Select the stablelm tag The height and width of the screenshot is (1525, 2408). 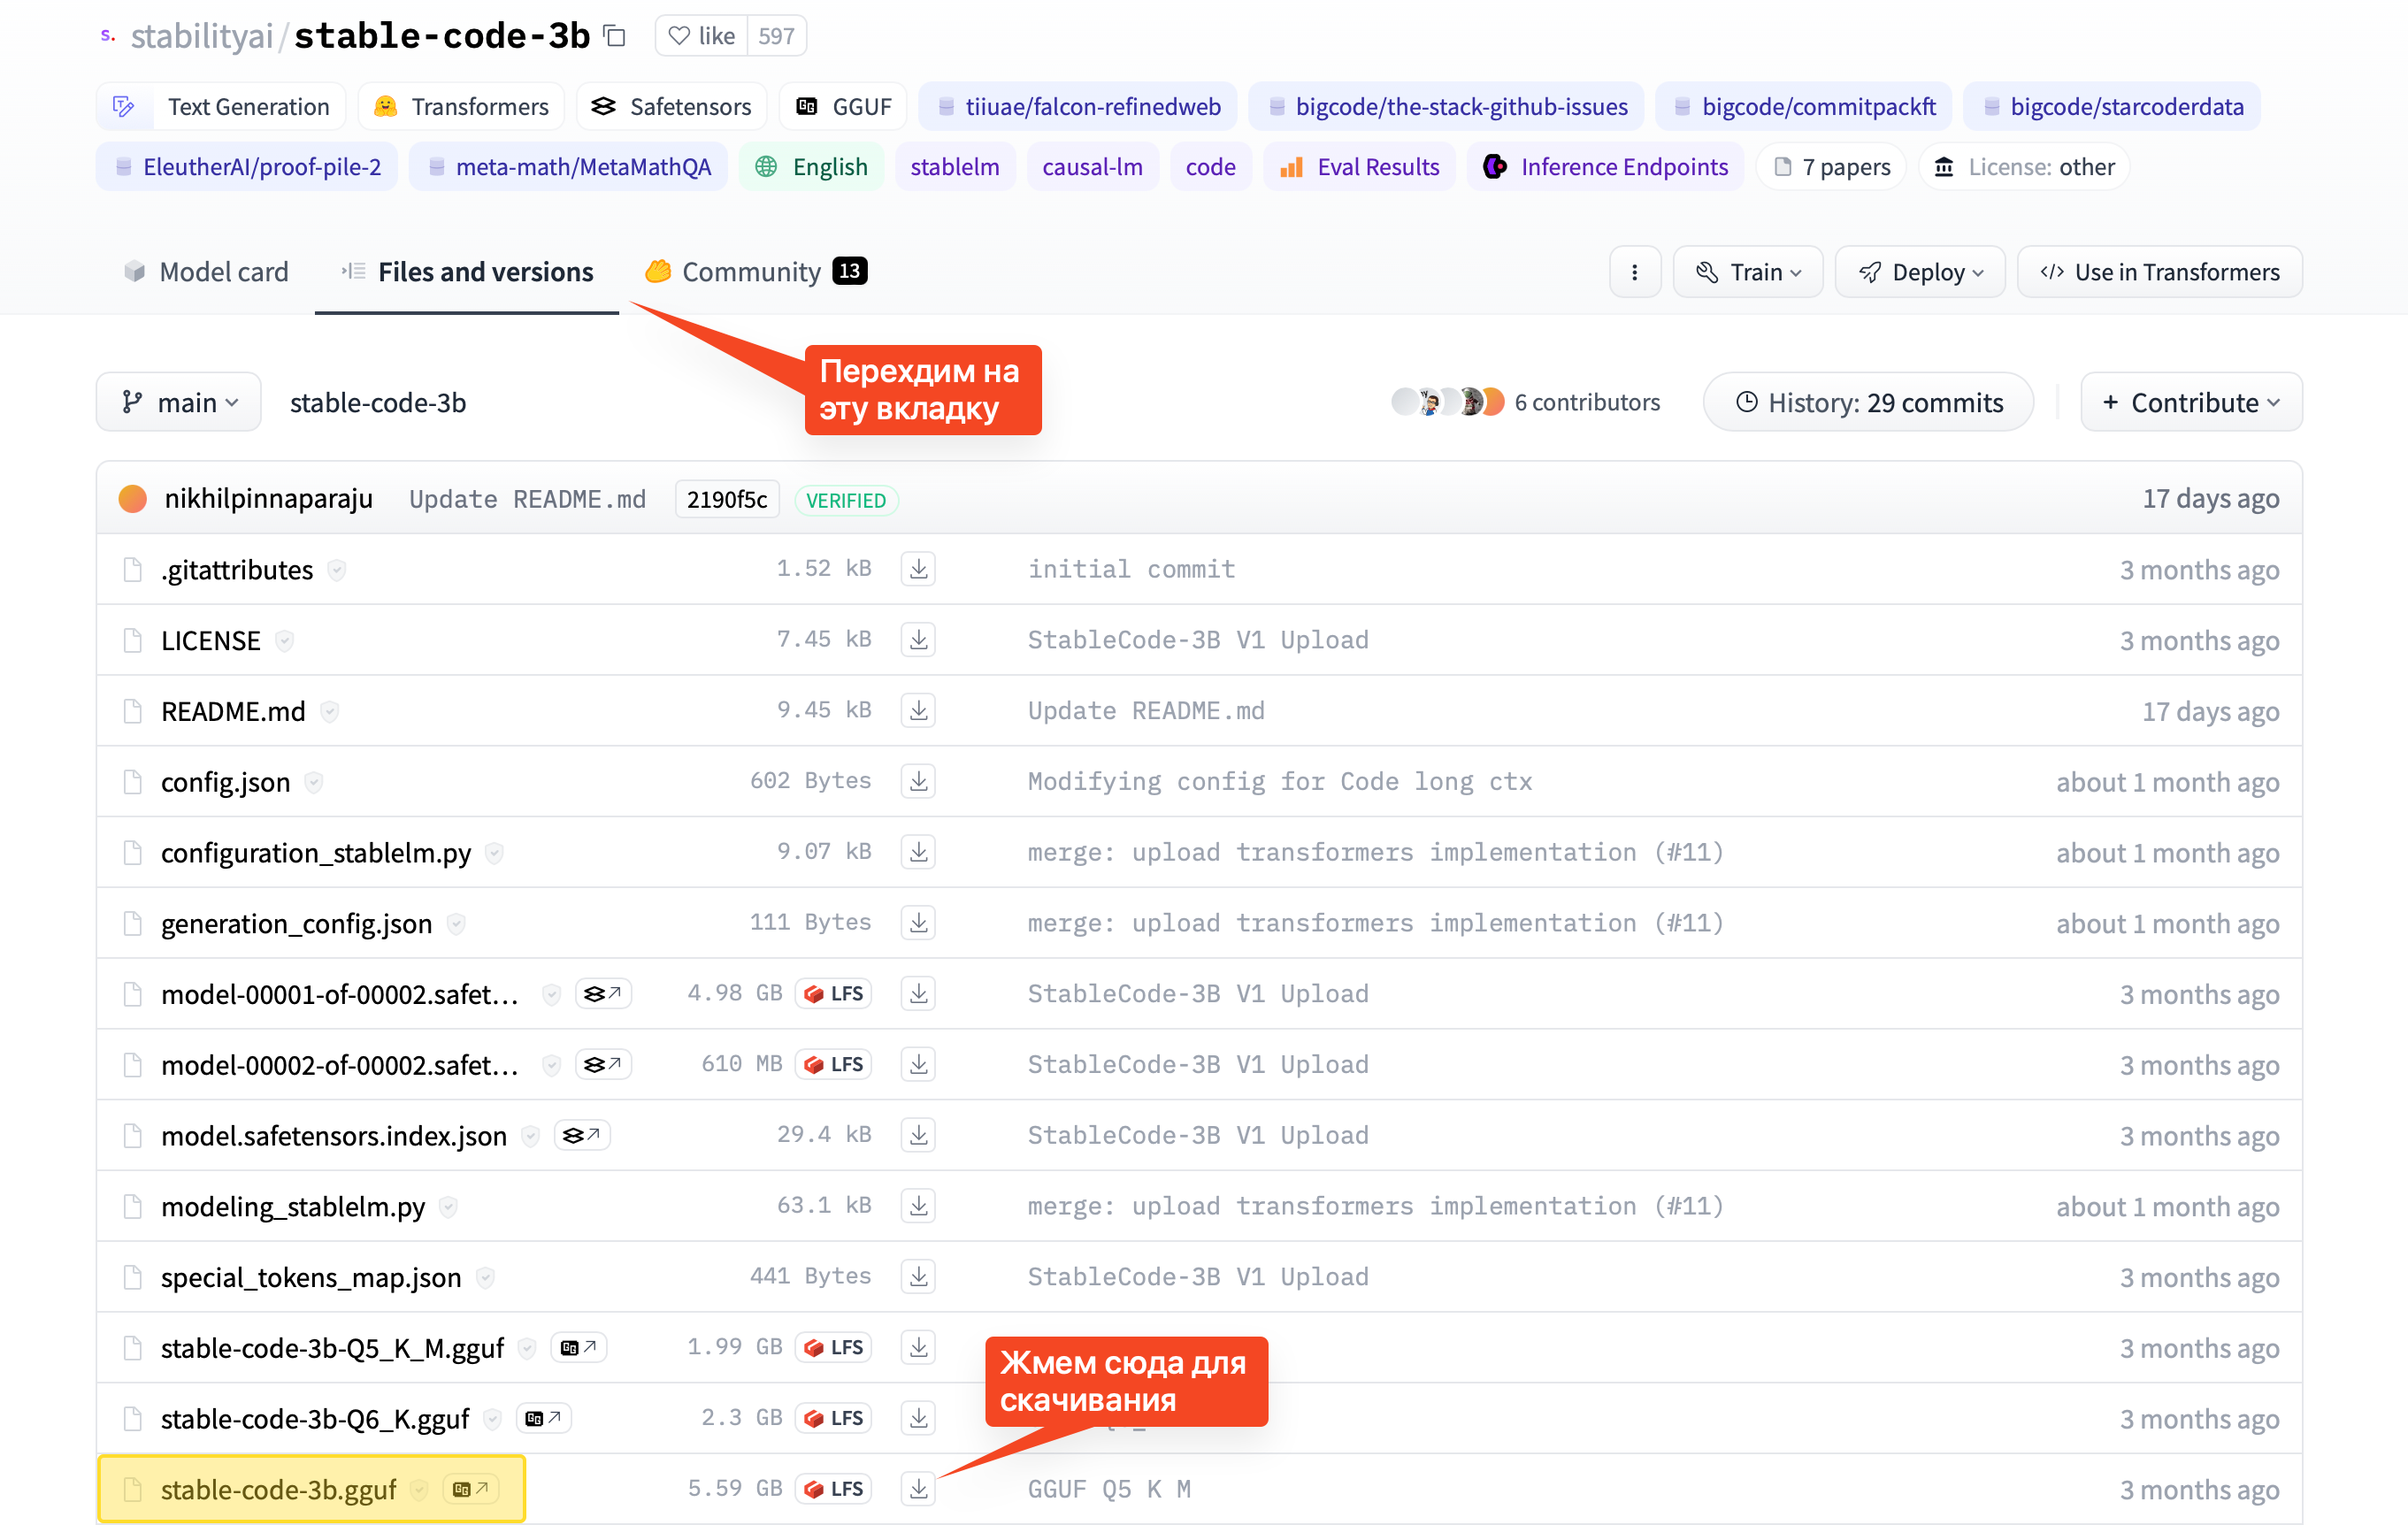[955, 167]
